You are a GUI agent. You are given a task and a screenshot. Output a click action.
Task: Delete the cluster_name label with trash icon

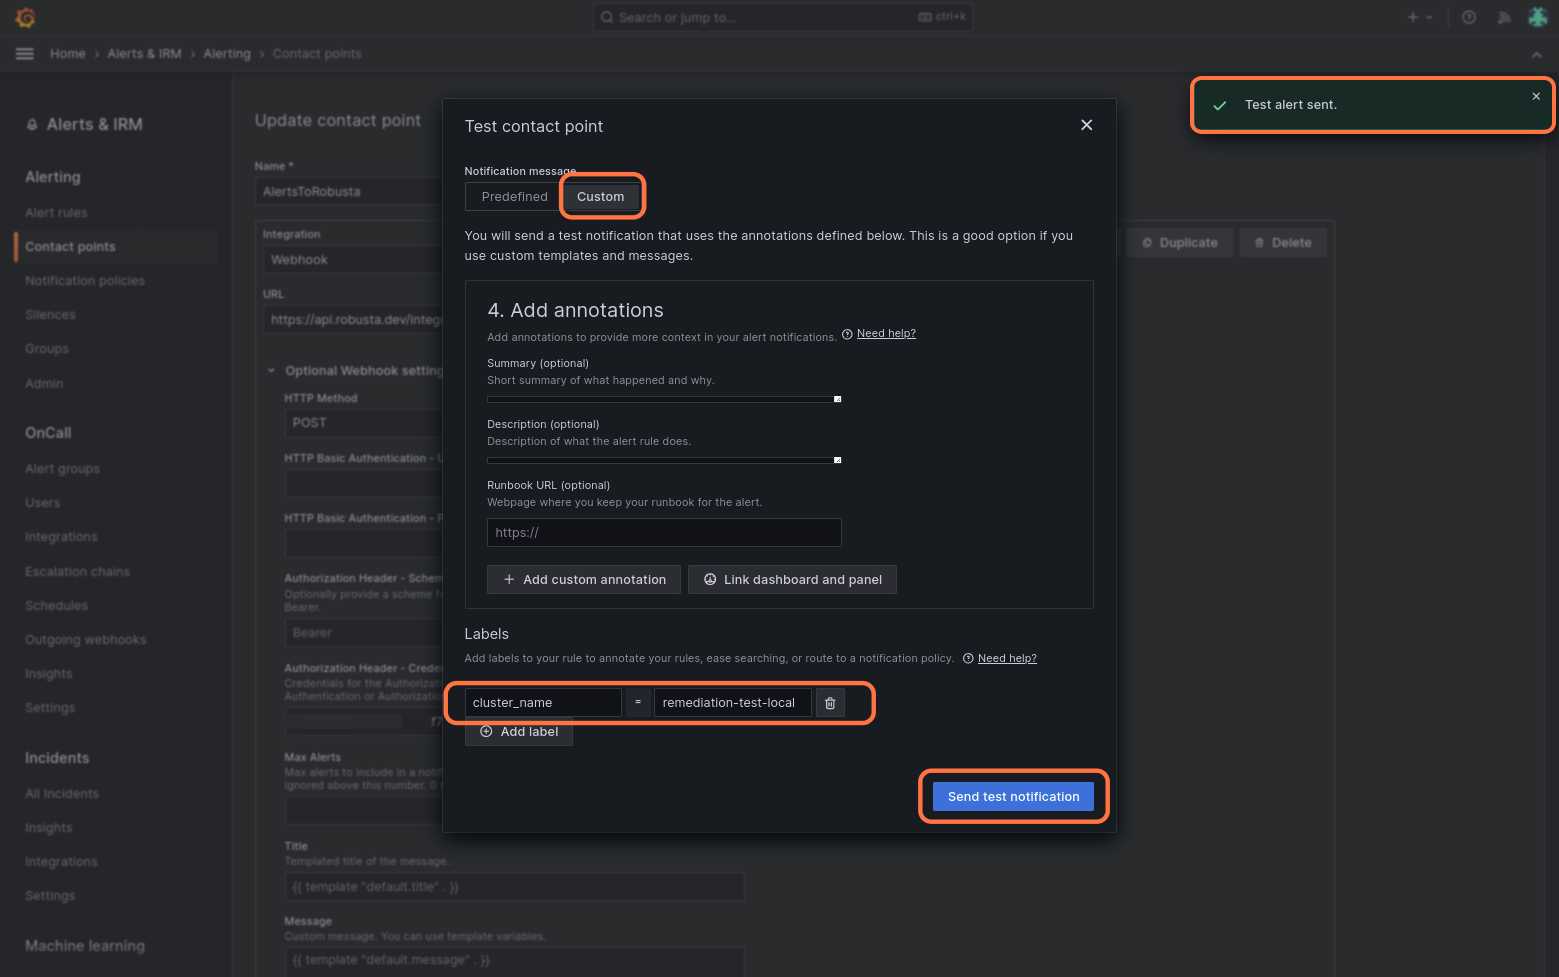click(830, 703)
